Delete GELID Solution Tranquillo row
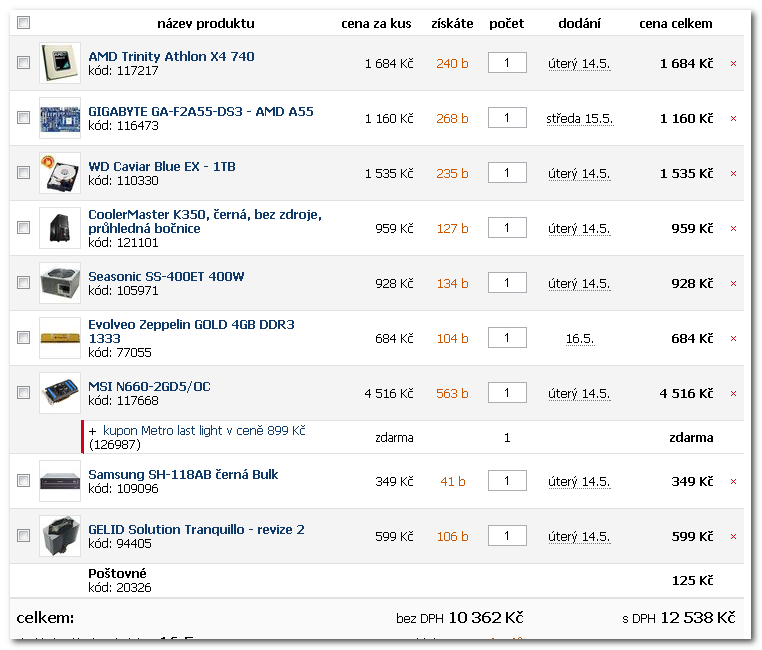This screenshot has height=650, width=762. tap(733, 536)
